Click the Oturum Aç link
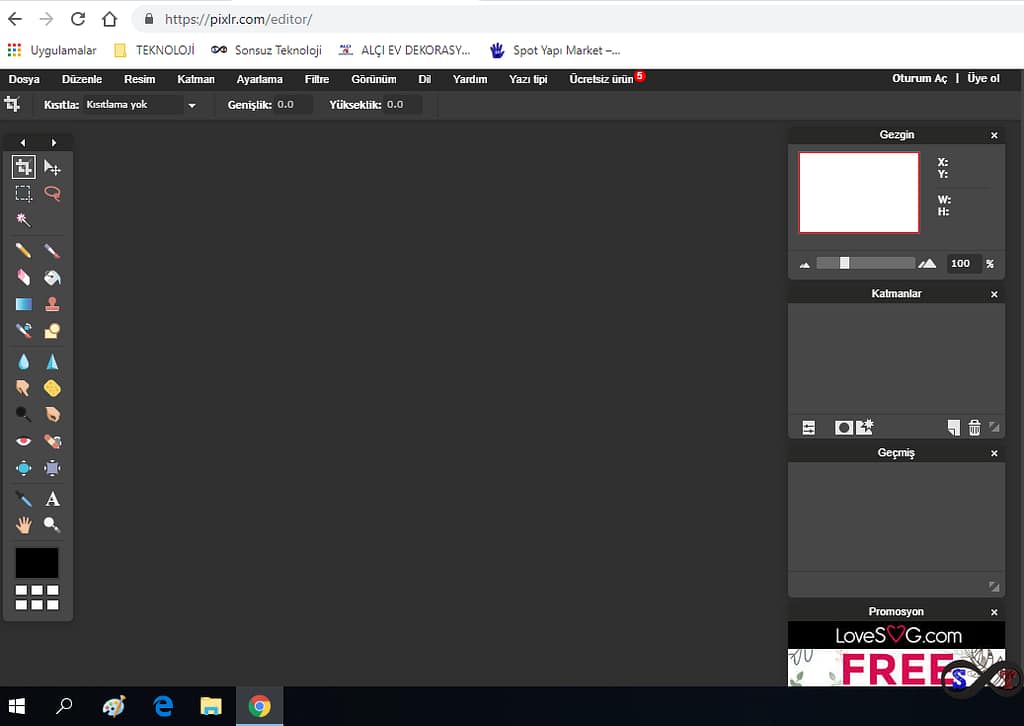This screenshot has height=726, width=1024. click(x=919, y=79)
